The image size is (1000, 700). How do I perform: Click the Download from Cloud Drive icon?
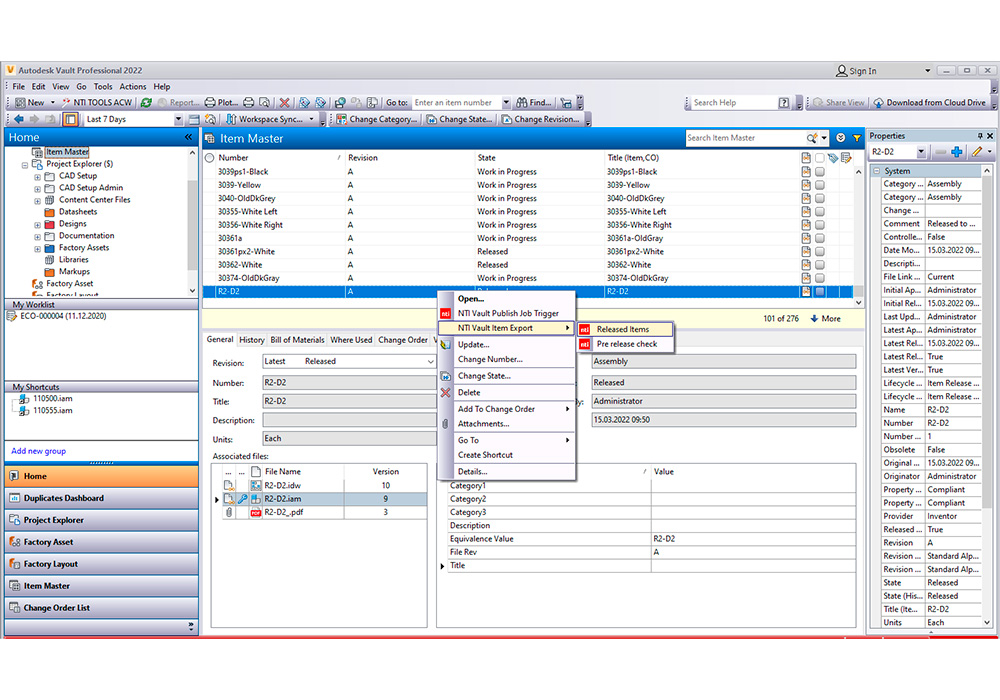pos(878,103)
